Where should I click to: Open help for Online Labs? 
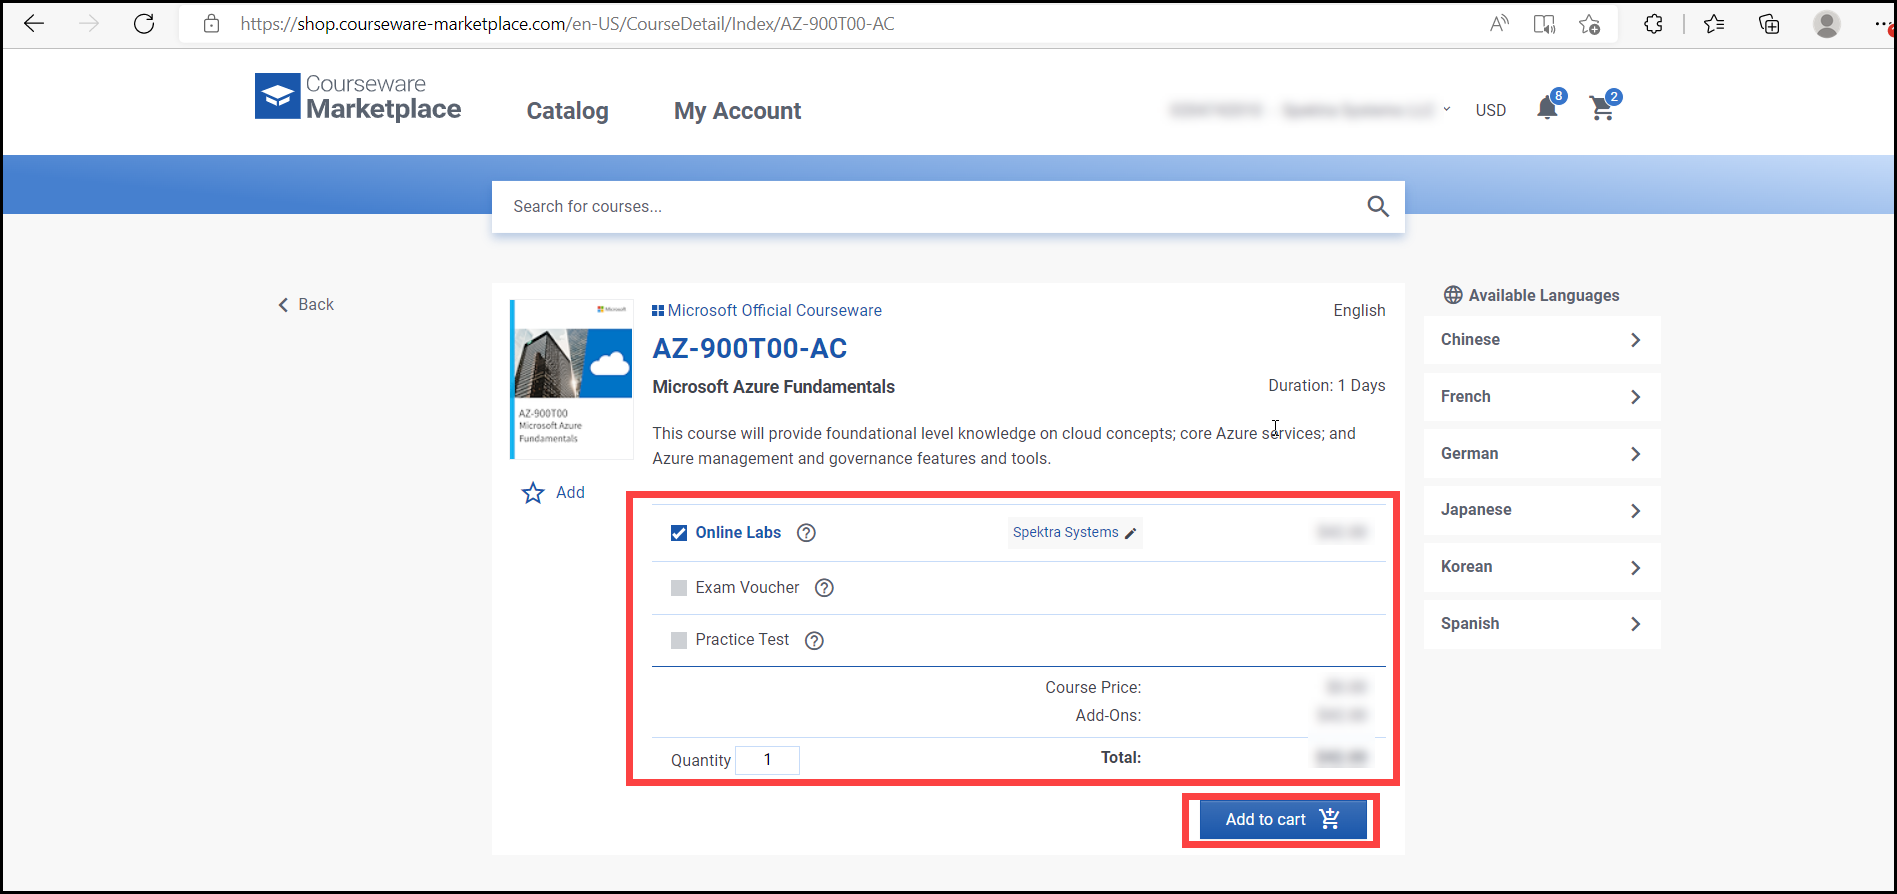806,533
